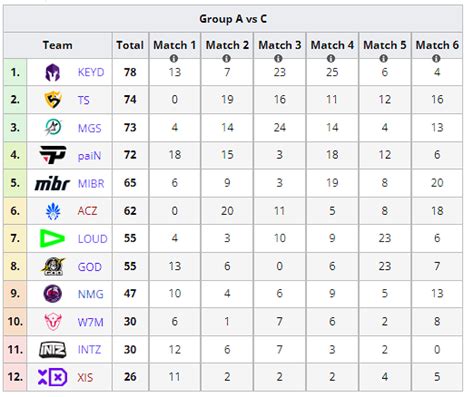Click the GOD team logo
The width and height of the screenshot is (474, 397).
(x=53, y=266)
